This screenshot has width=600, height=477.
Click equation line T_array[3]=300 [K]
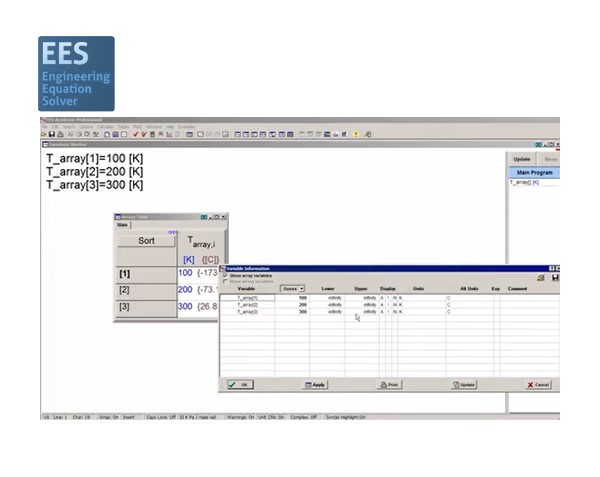pos(95,185)
